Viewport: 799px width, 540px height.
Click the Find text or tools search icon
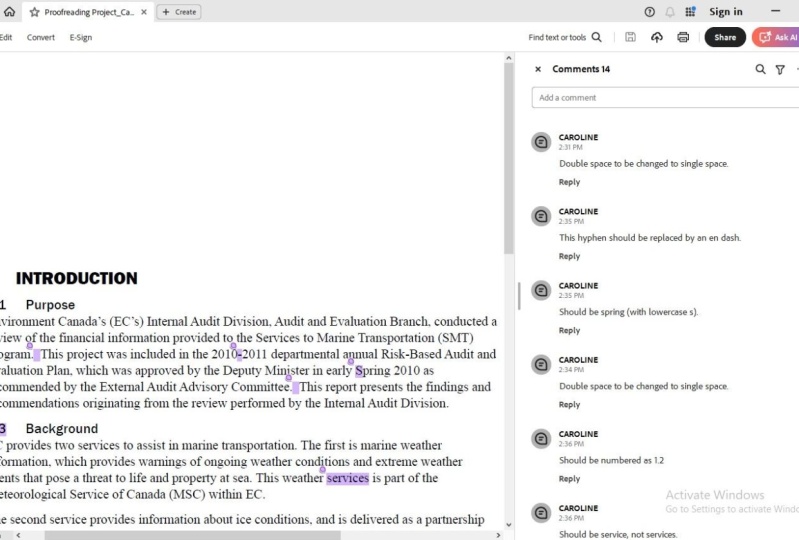coord(597,37)
